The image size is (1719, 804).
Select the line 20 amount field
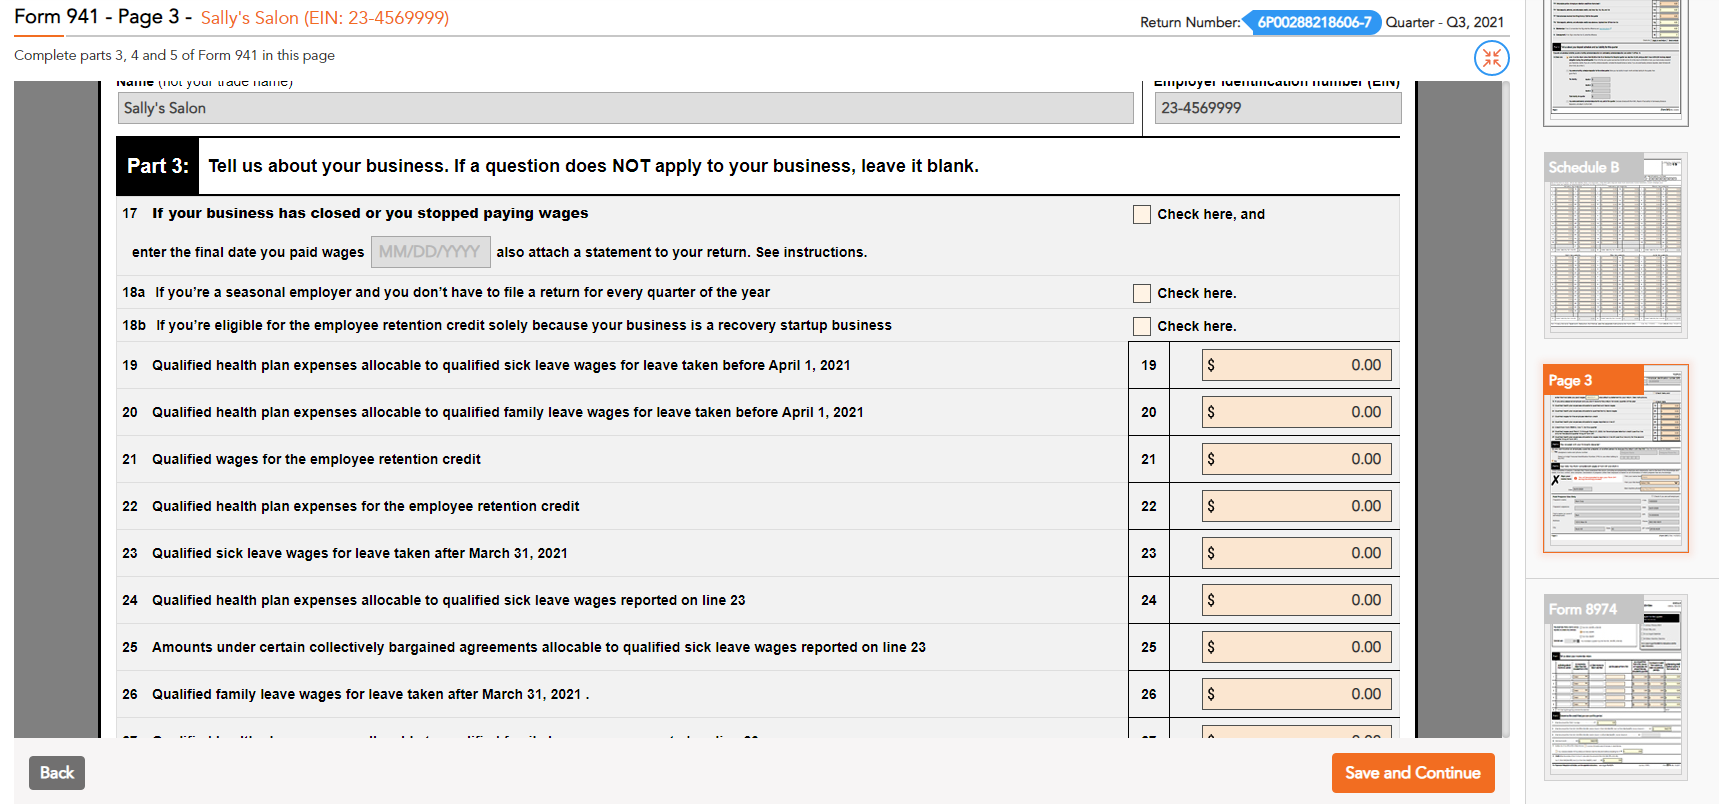pos(1296,412)
